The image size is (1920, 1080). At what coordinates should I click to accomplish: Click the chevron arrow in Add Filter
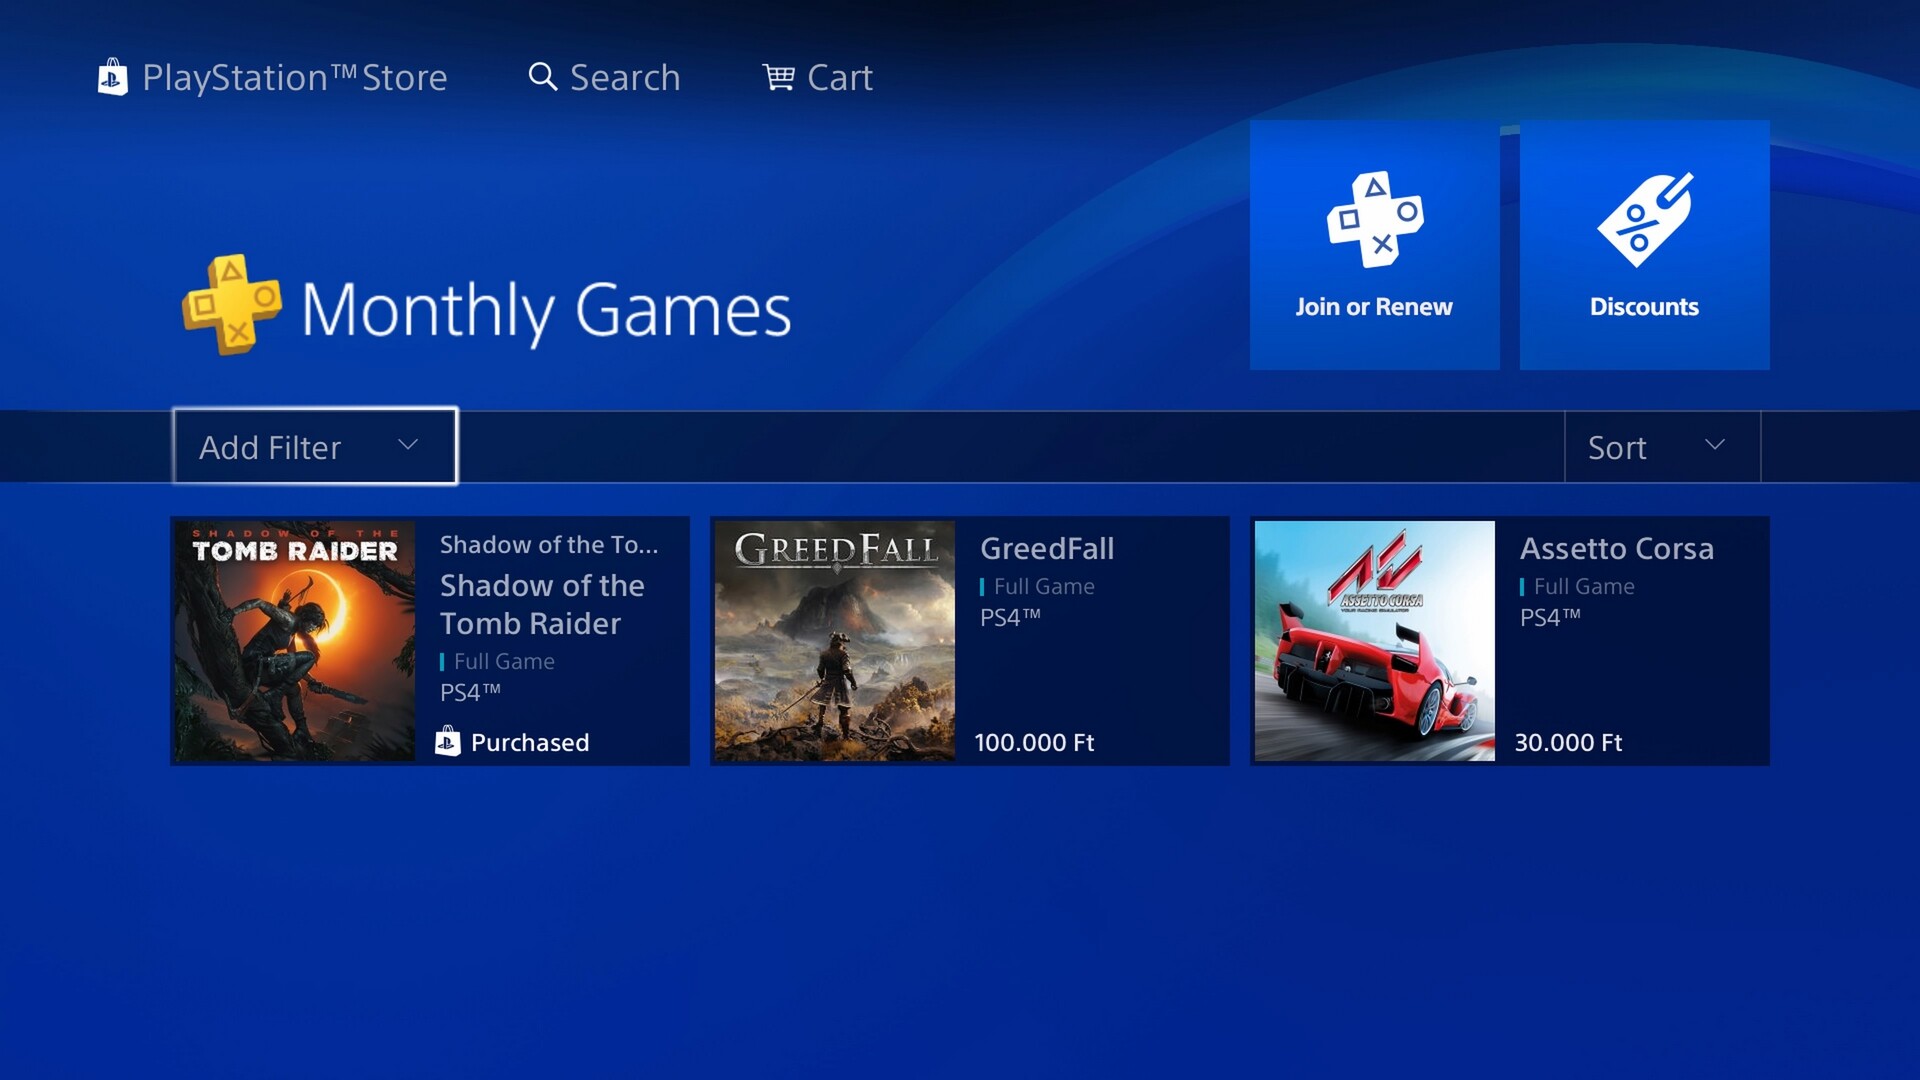click(x=408, y=444)
